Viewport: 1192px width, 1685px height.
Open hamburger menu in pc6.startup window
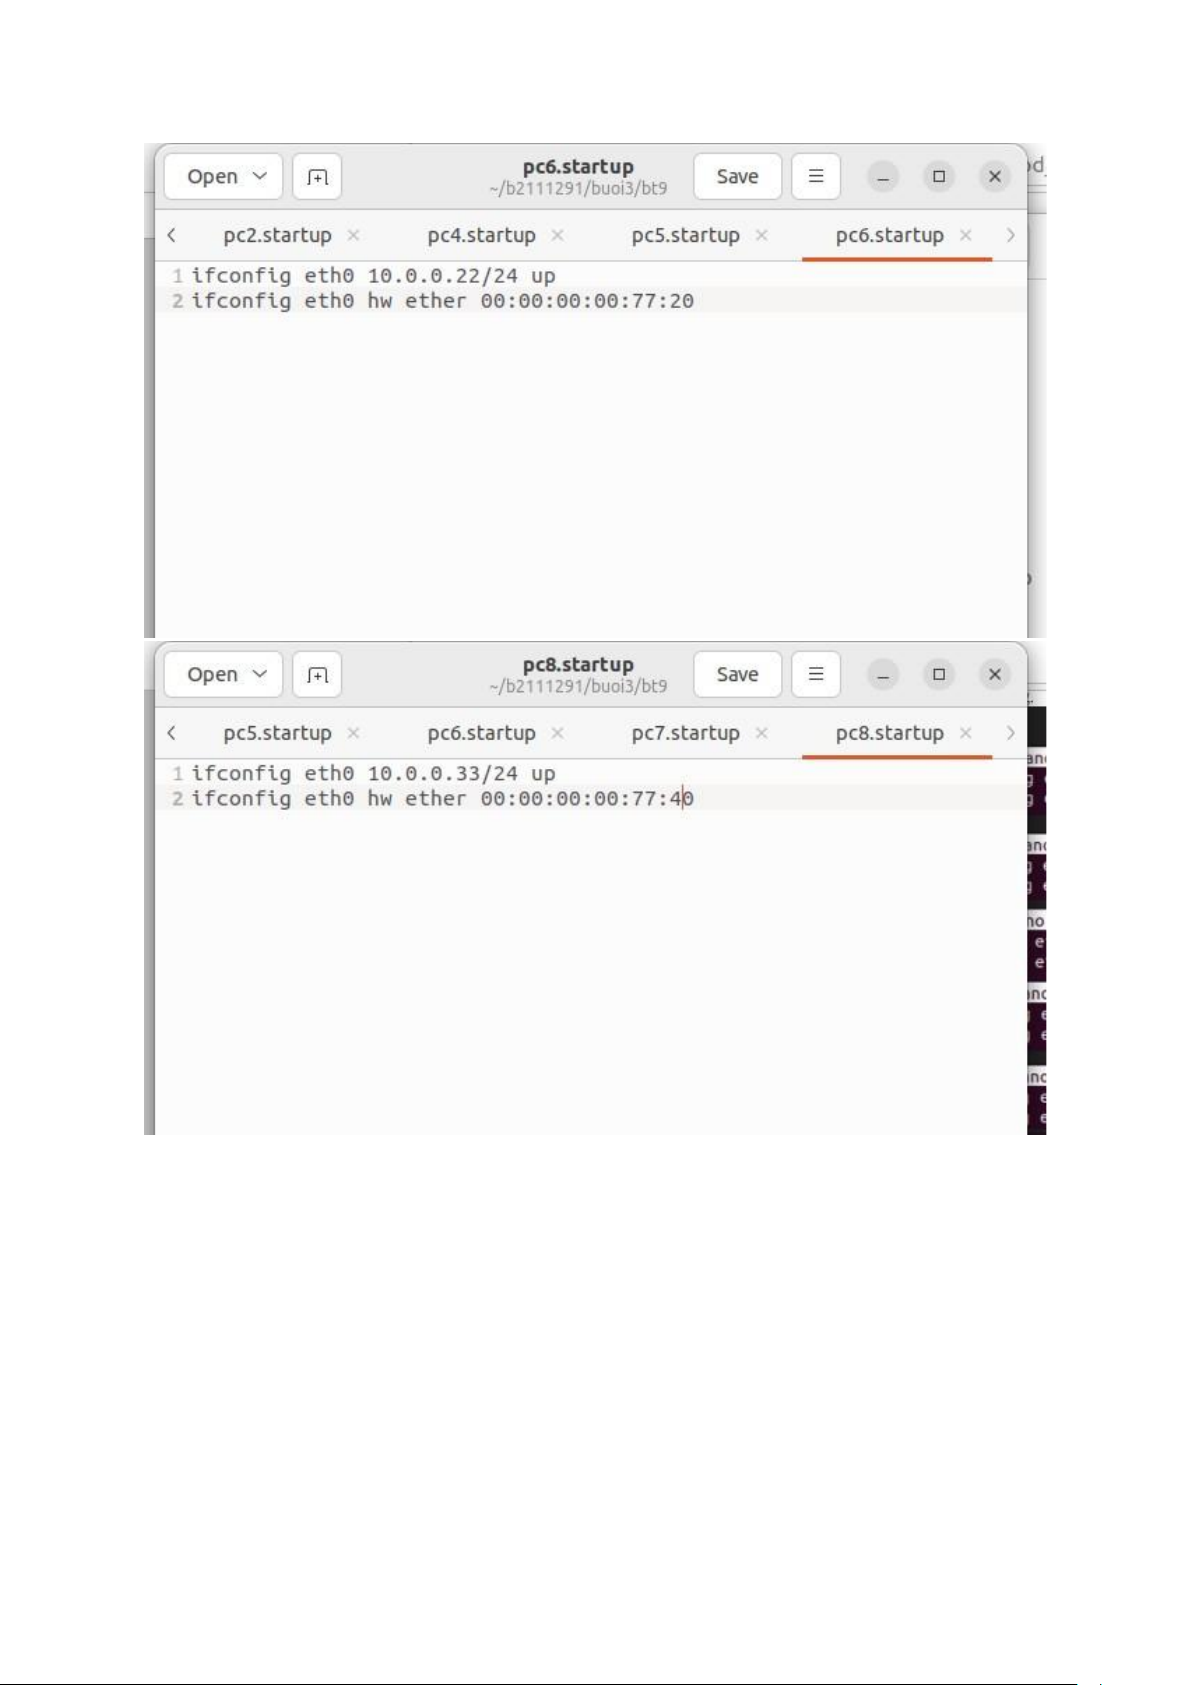point(816,176)
